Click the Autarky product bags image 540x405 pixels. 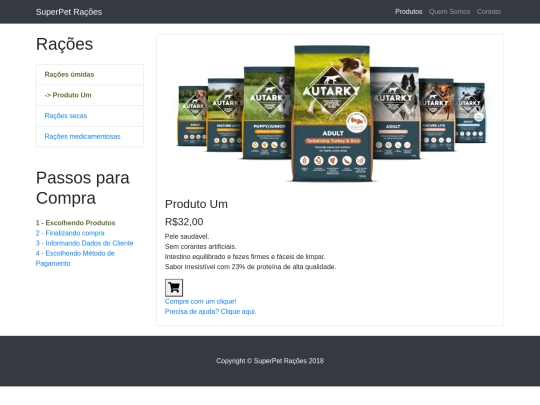pos(331,113)
